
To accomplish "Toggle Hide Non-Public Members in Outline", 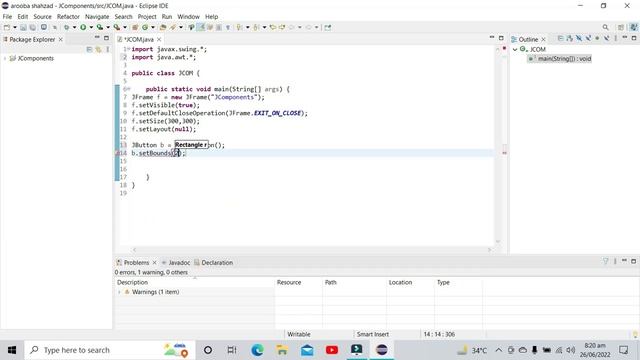I will tap(597, 38).
